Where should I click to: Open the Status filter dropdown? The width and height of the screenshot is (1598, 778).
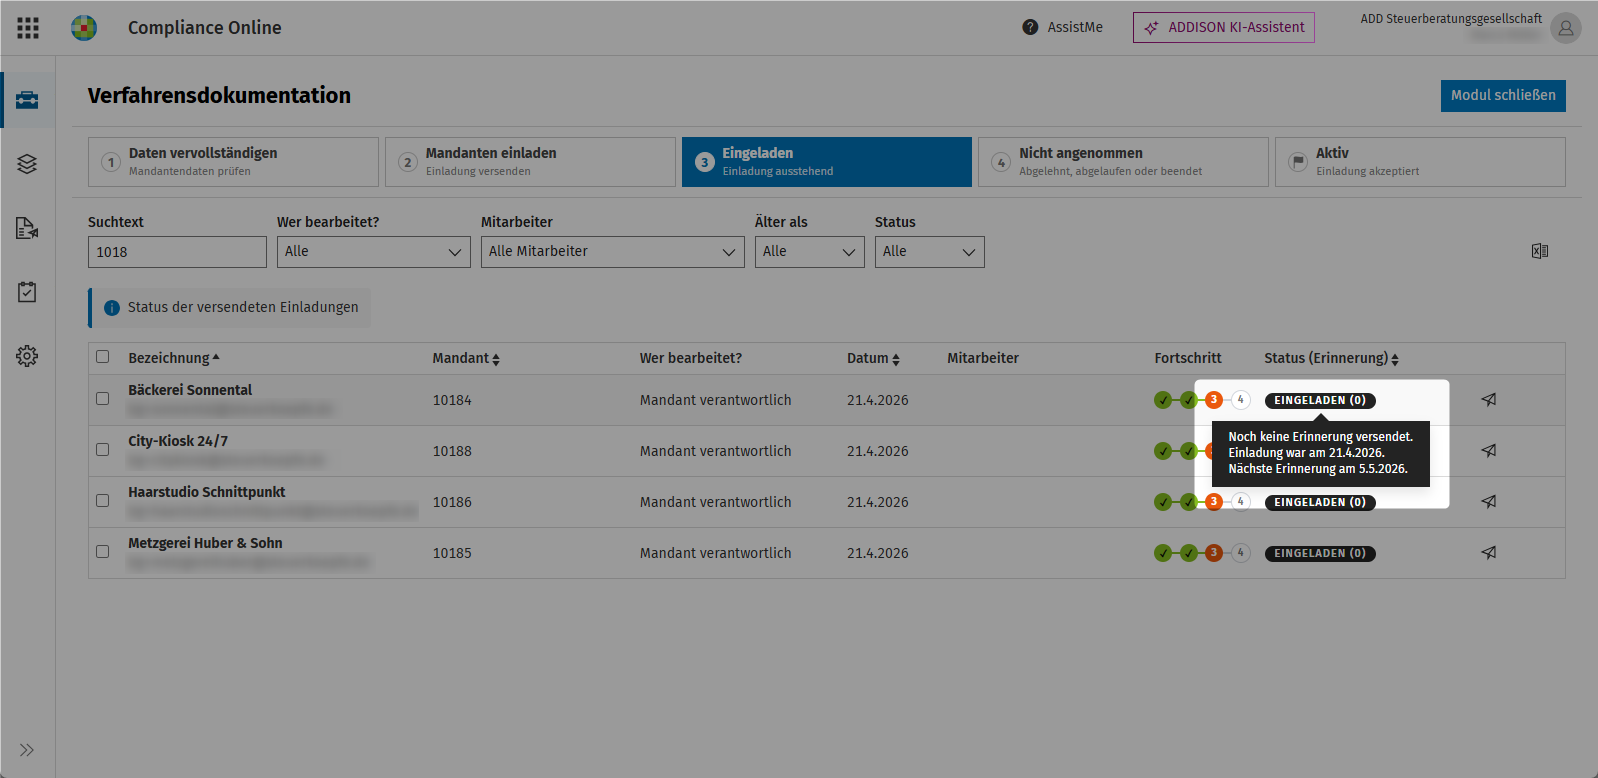click(x=930, y=252)
